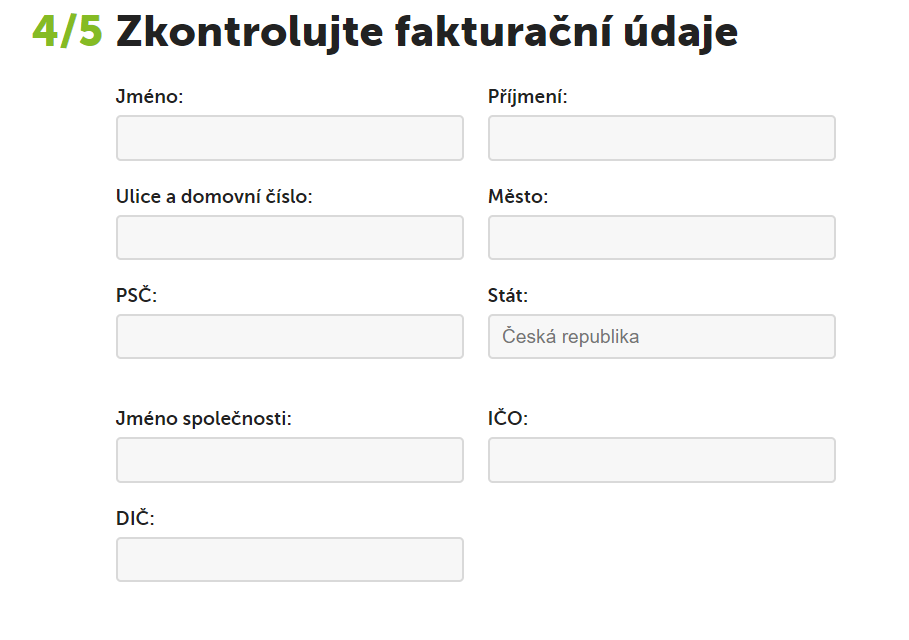The height and width of the screenshot is (640, 909).
Task: Click into the Město input field
Action: pos(661,237)
